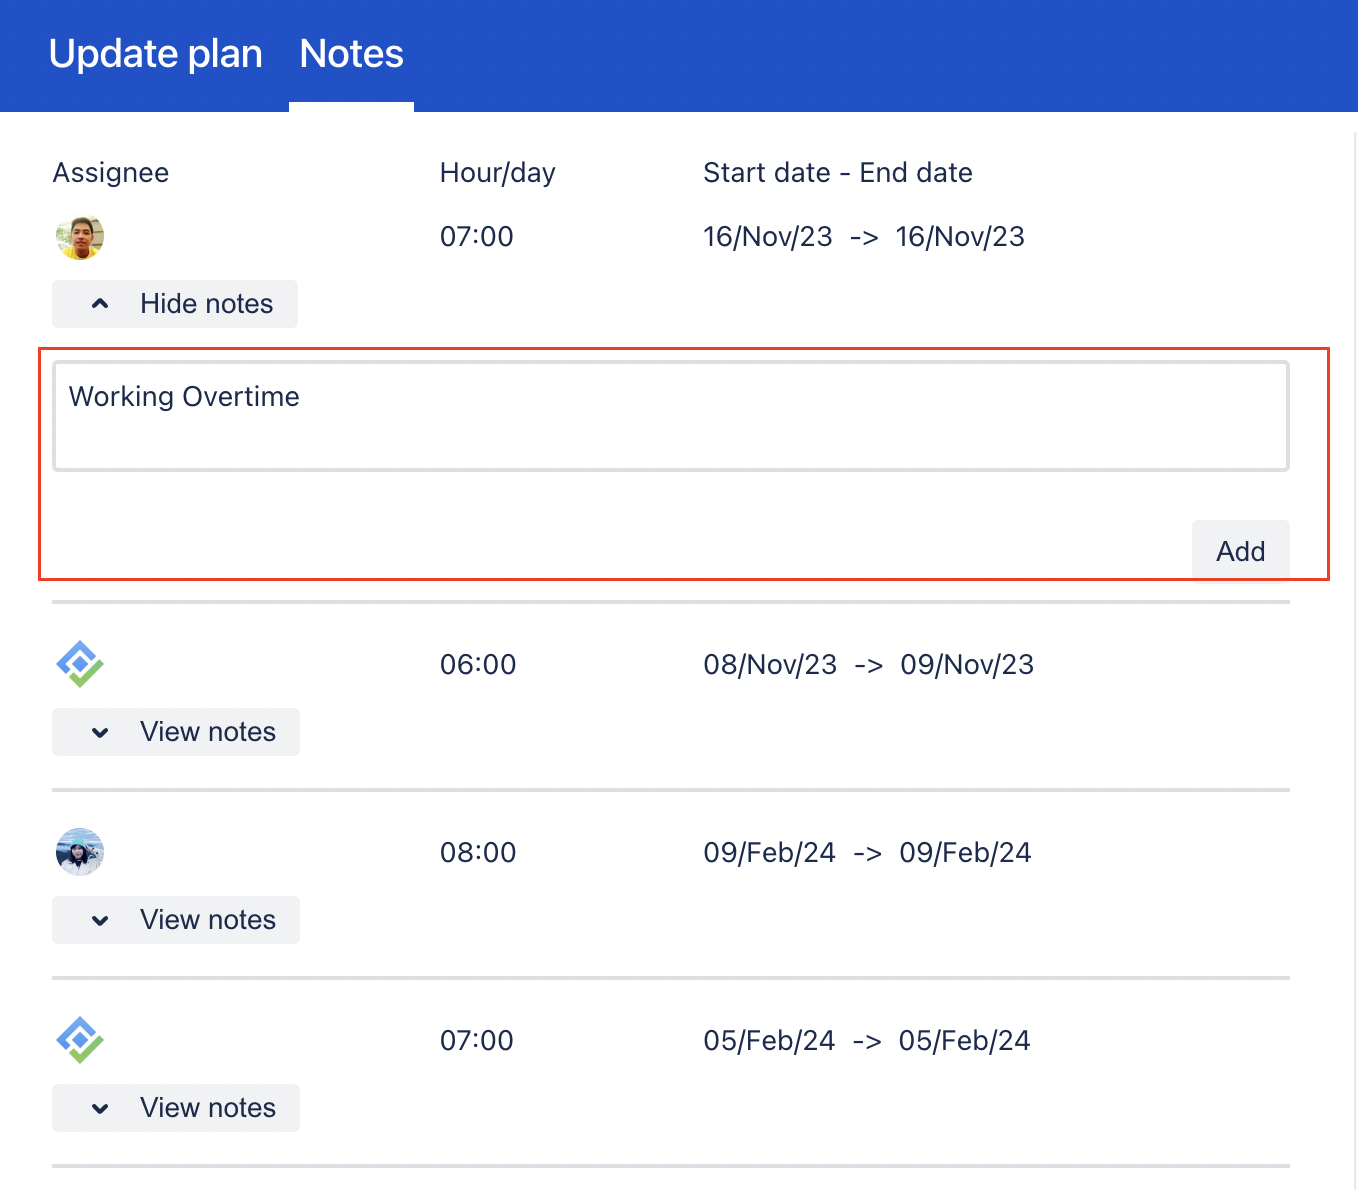
Task: Click the 06:00 hour/day value
Action: pyautogui.click(x=478, y=665)
